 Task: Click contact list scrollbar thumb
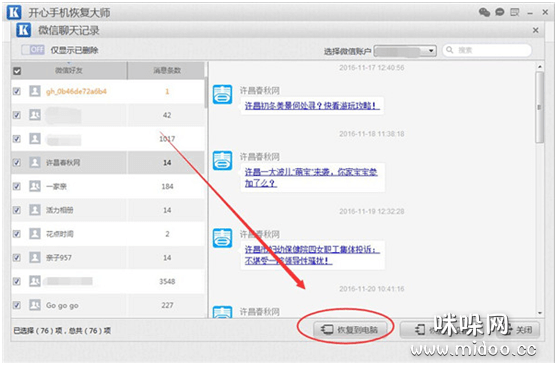(x=206, y=93)
